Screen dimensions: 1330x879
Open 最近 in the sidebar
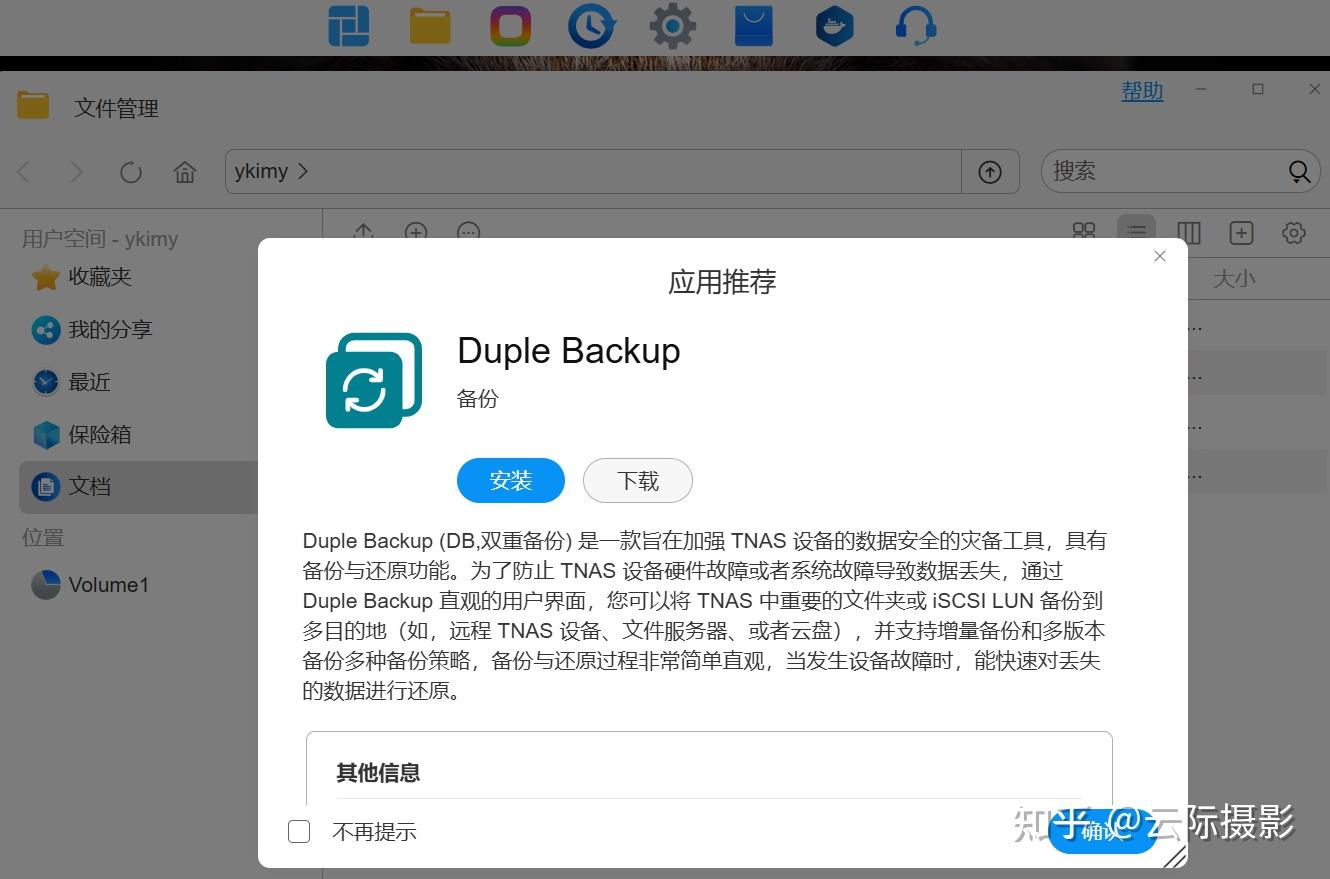(x=90, y=382)
